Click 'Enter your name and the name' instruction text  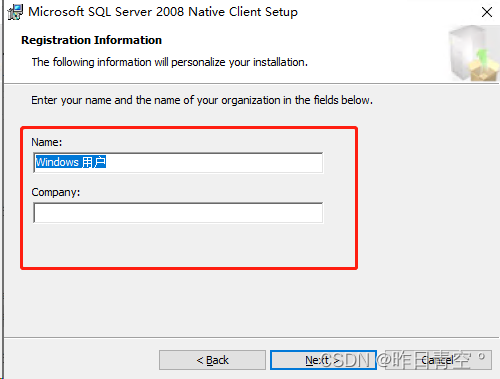click(x=202, y=100)
